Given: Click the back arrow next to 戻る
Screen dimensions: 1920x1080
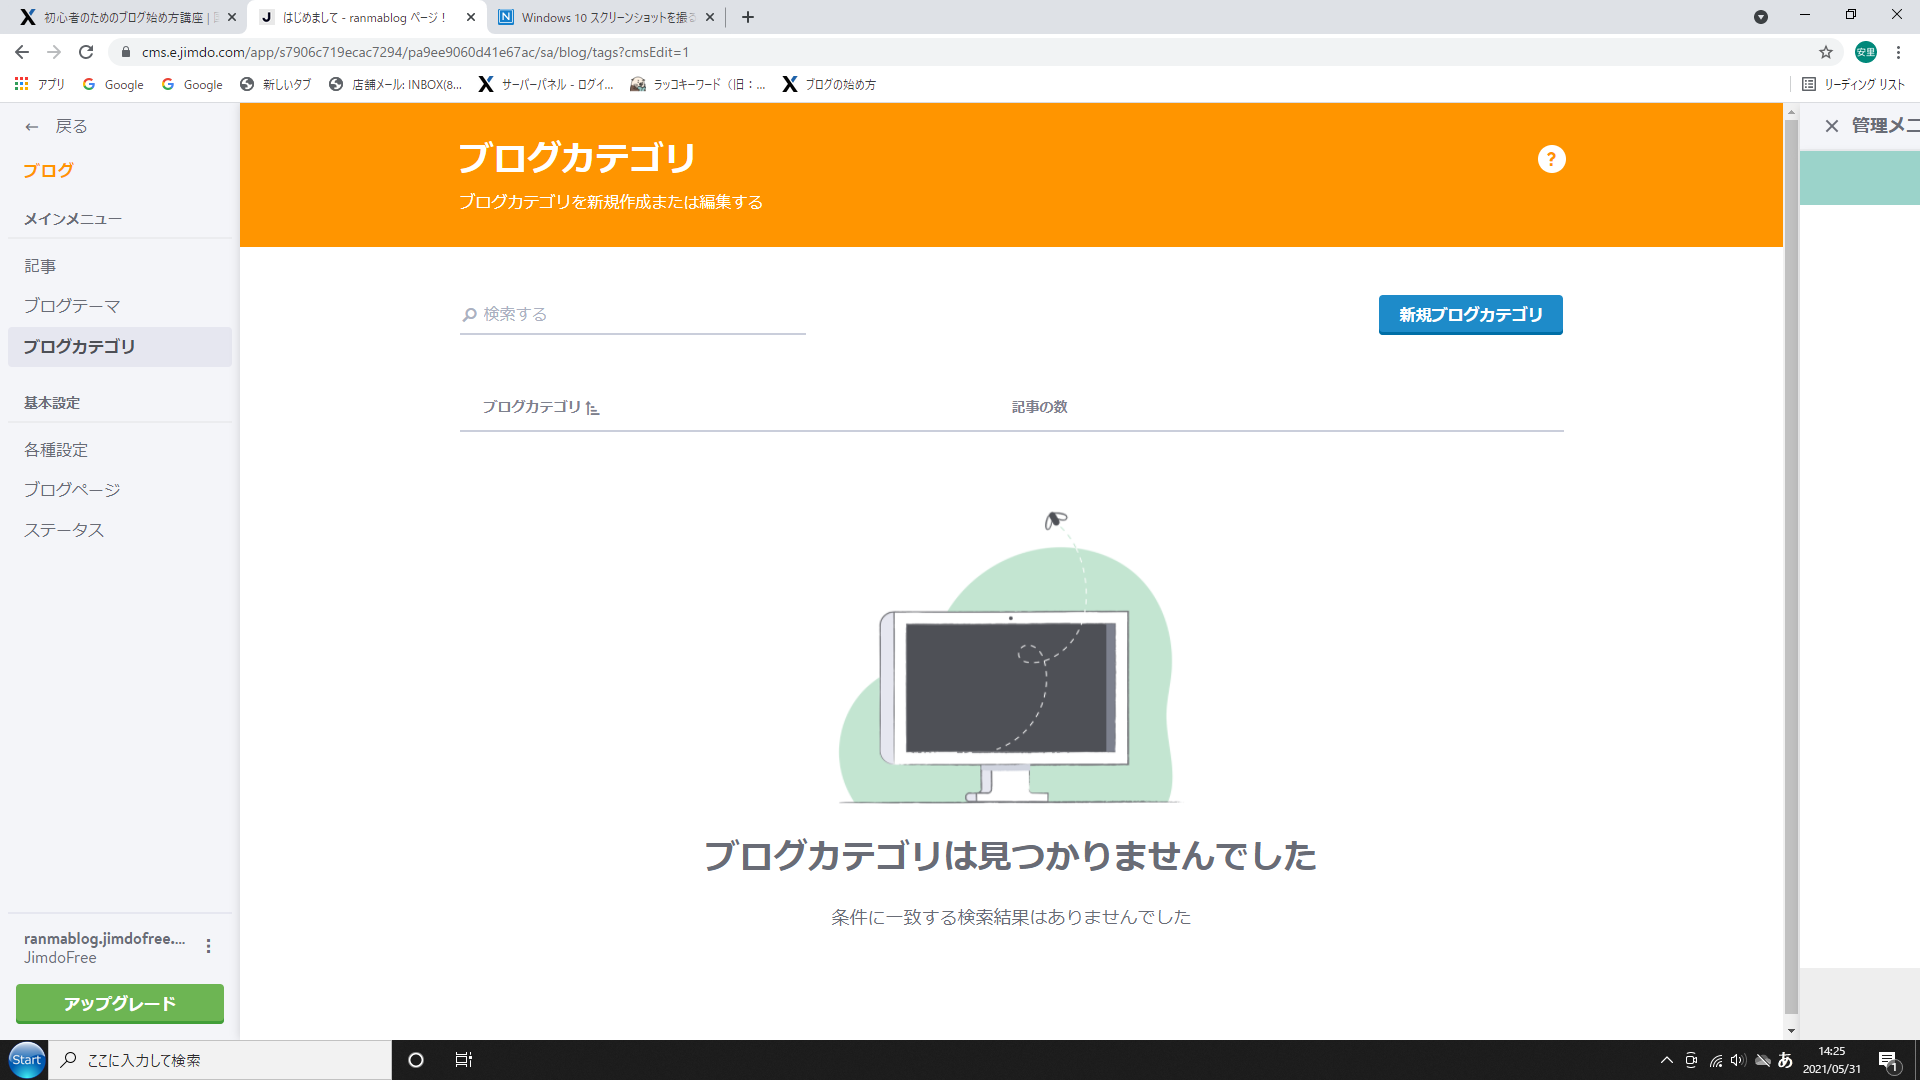Looking at the screenshot, I should (x=32, y=127).
